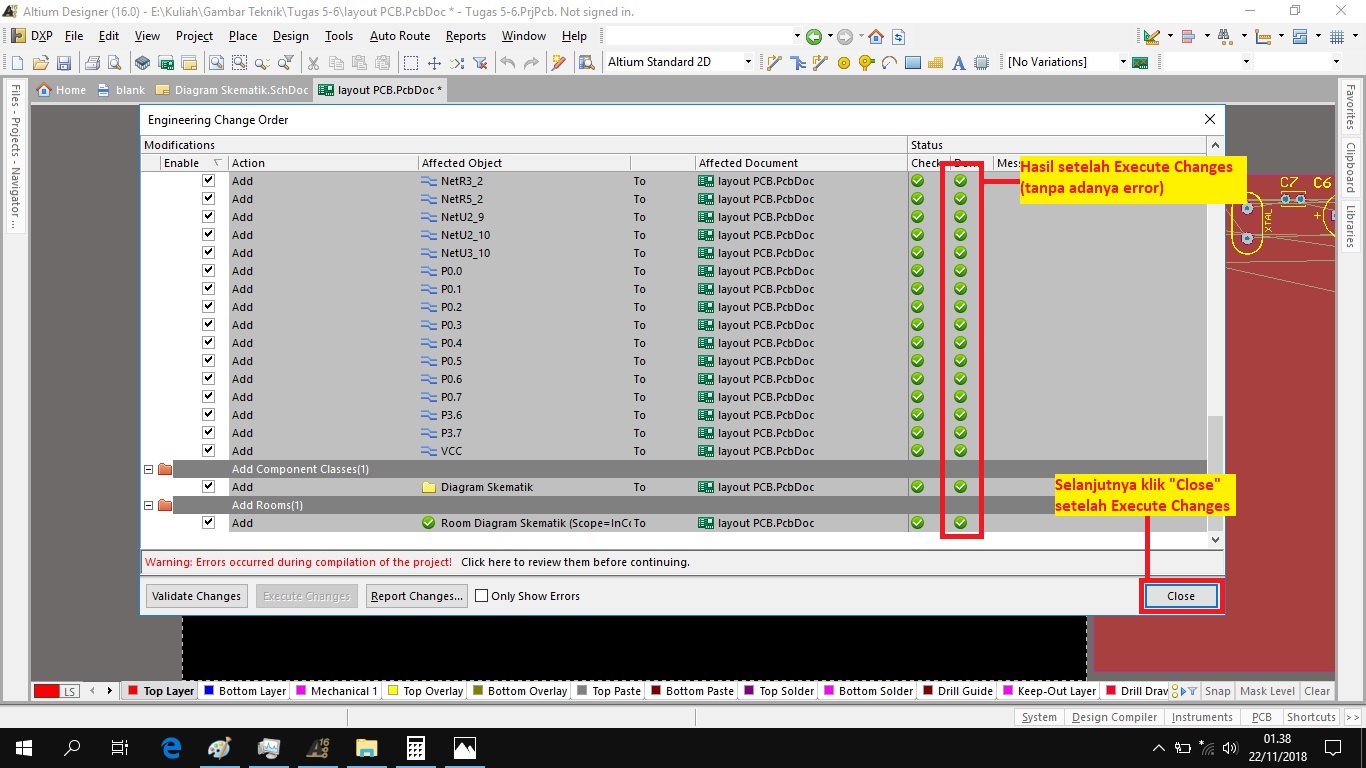Screen dimensions: 1366x768
Task: Switch to the Home document tab
Action: pos(61,90)
